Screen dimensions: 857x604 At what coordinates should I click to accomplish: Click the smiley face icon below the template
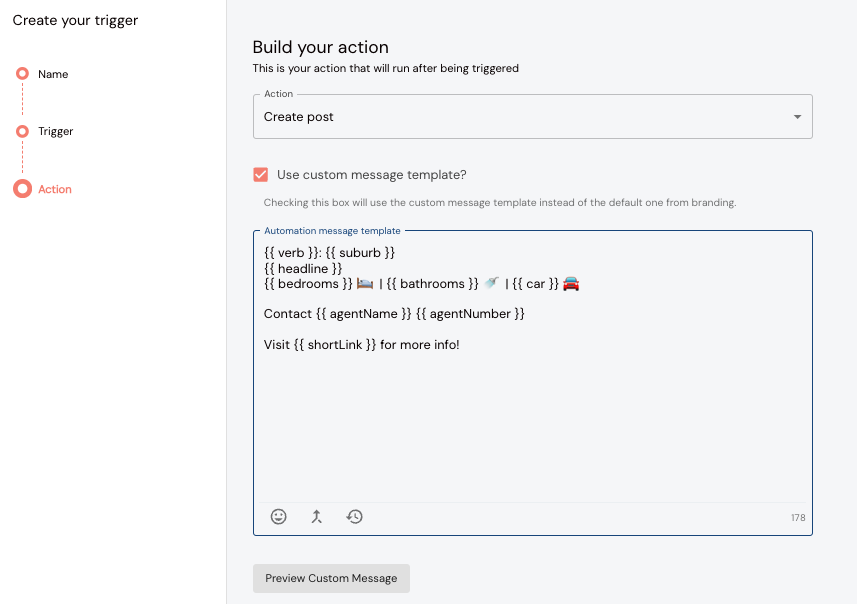pyautogui.click(x=279, y=516)
